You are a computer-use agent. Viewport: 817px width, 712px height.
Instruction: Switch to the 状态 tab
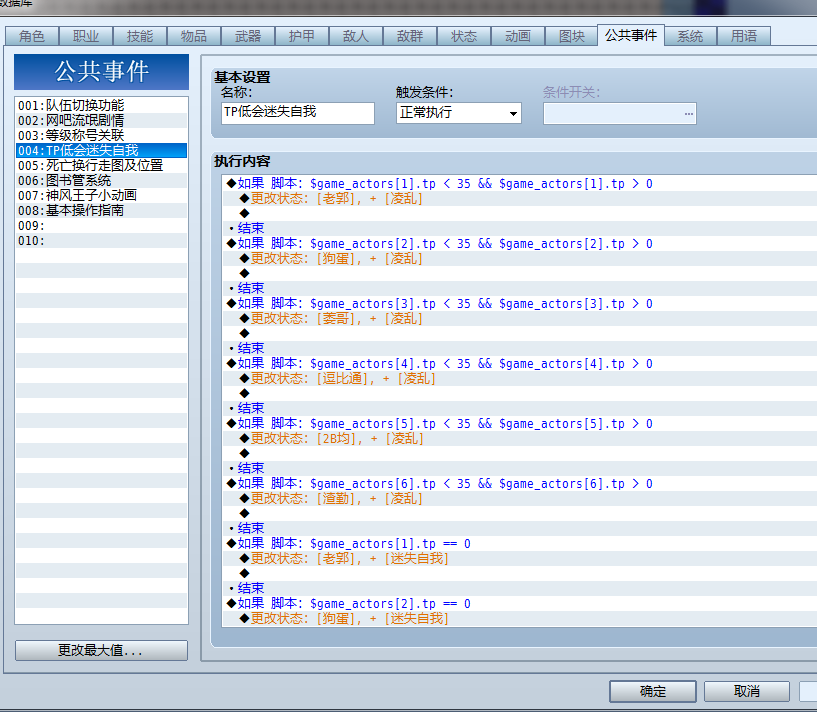pyautogui.click(x=464, y=36)
